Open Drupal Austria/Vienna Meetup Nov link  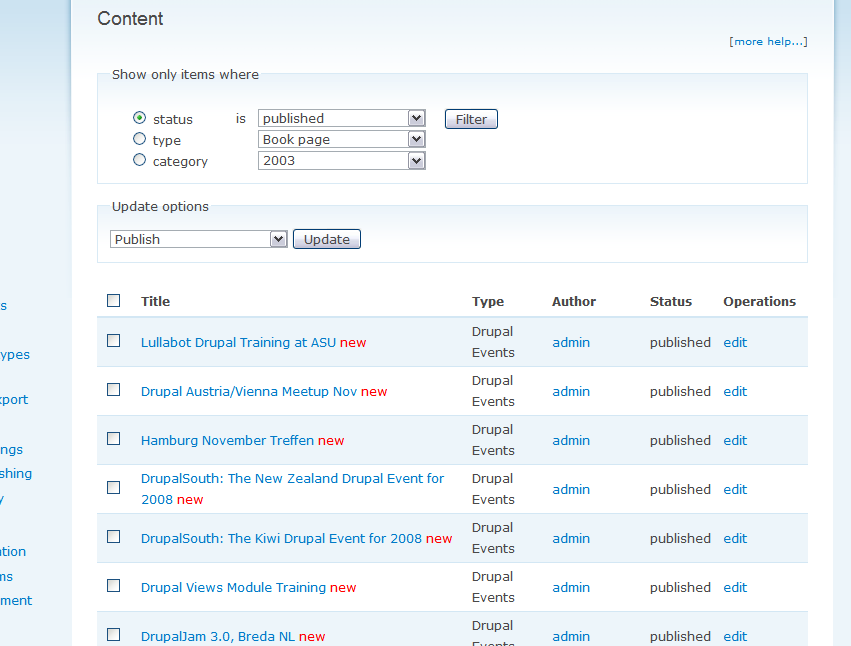[249, 391]
